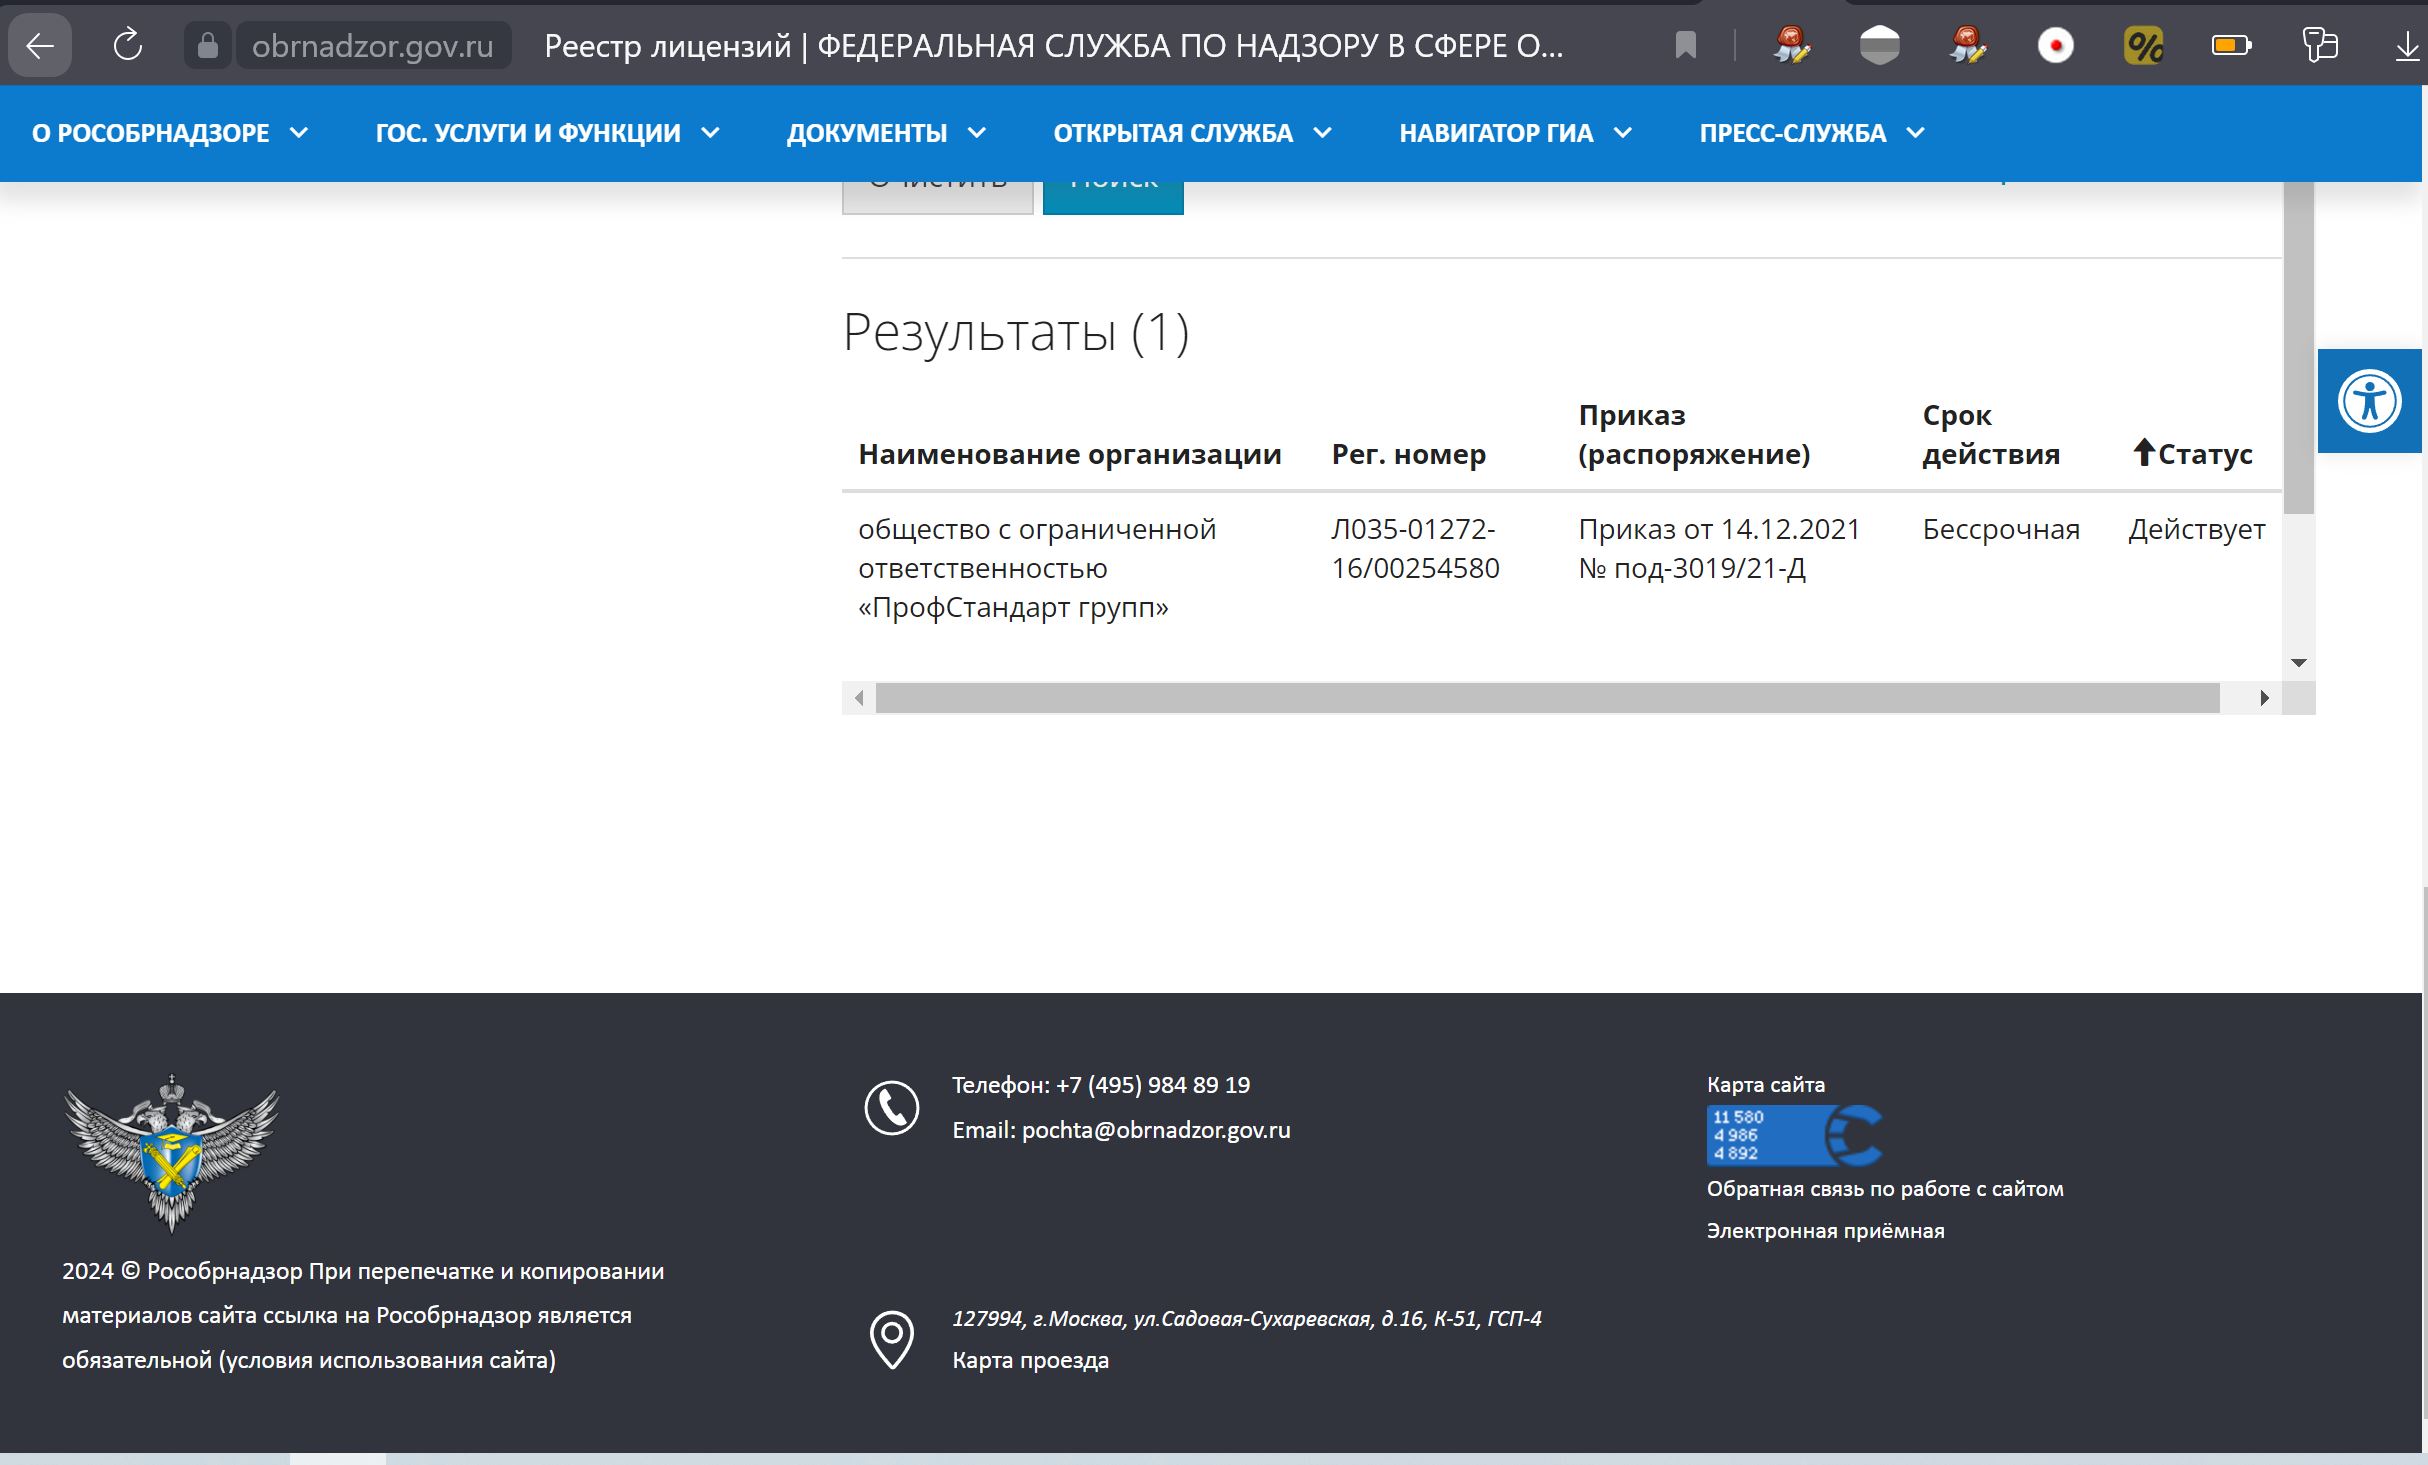
Task: Click the bookmark icon in address bar
Action: [x=1685, y=46]
